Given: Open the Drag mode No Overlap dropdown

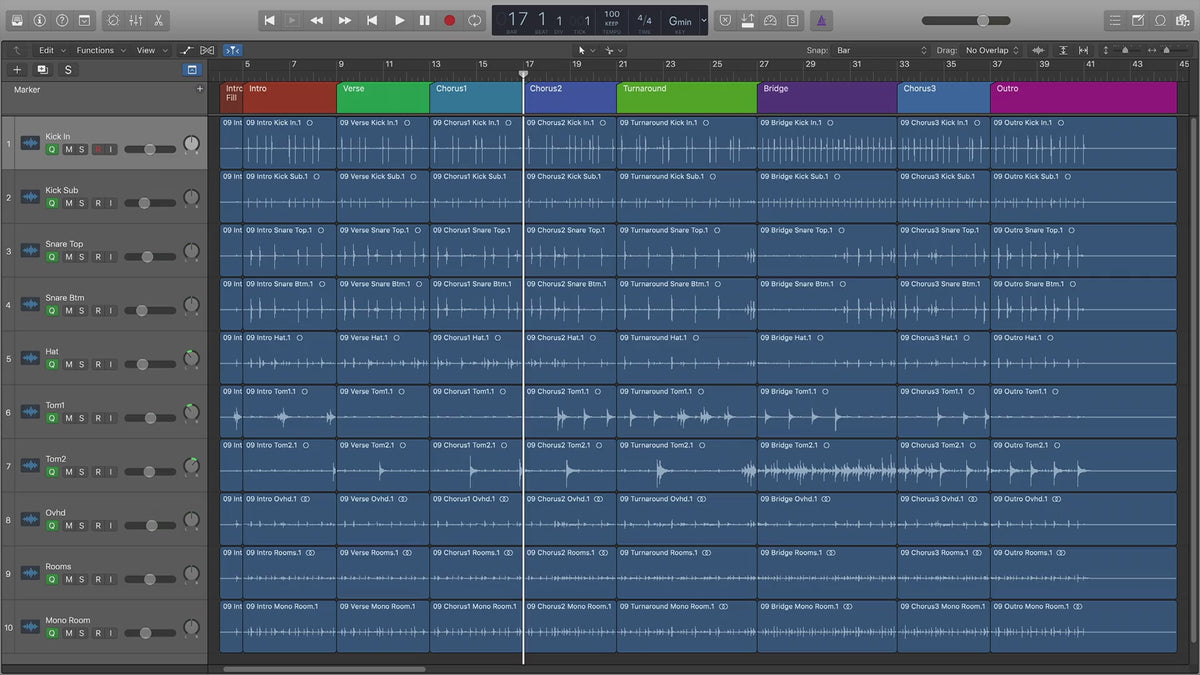Looking at the screenshot, I should (x=992, y=50).
